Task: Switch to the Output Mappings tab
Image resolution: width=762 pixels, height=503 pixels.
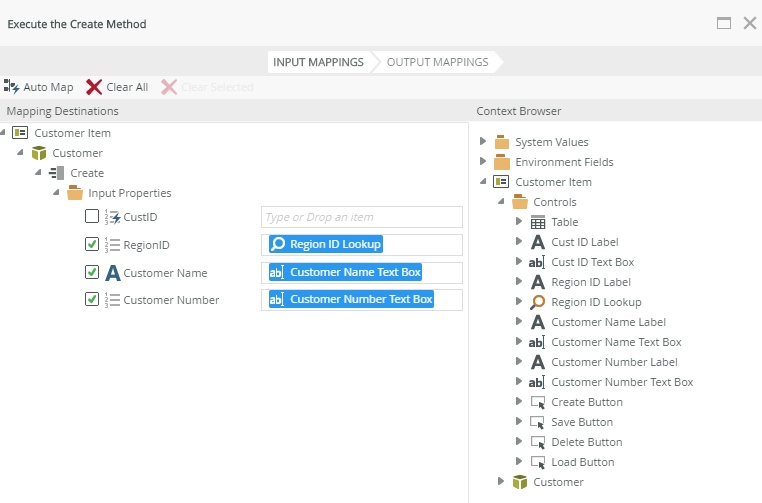Action: 437,62
